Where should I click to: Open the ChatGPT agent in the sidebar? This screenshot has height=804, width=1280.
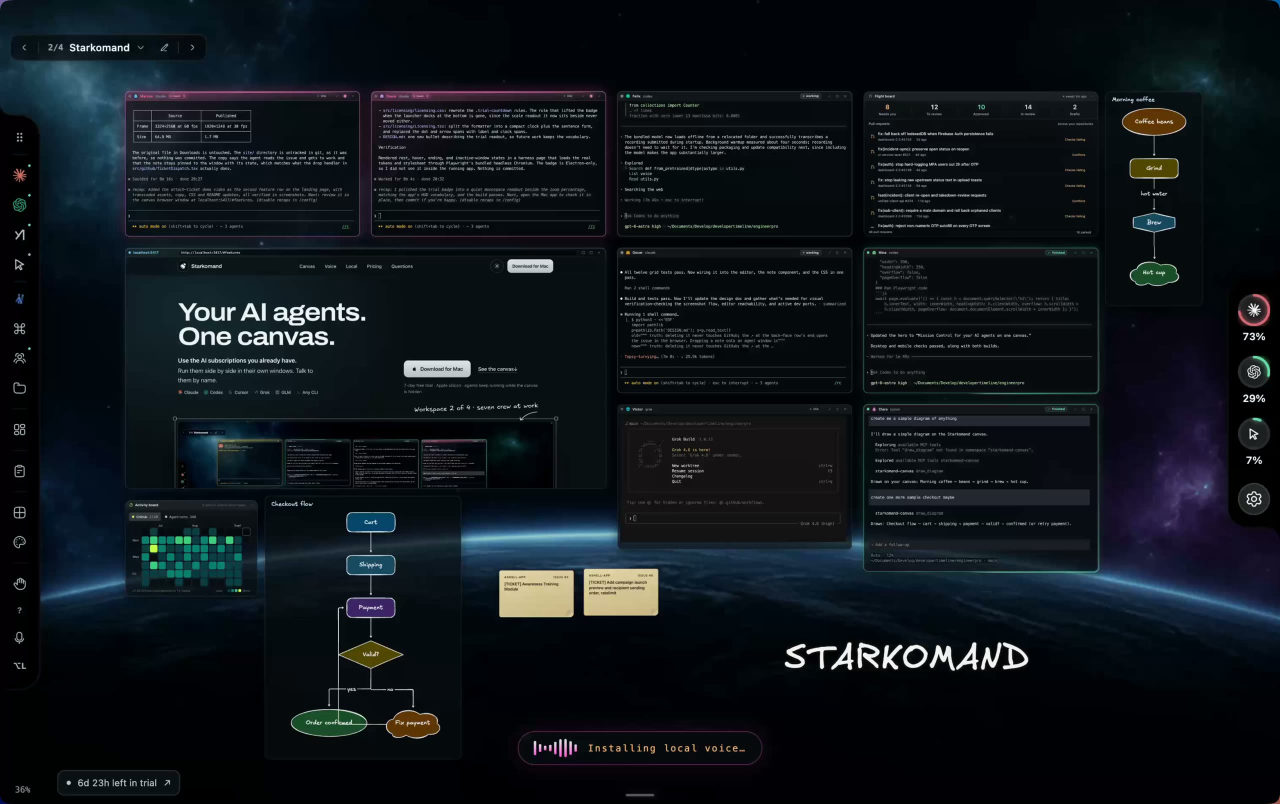(x=19, y=205)
